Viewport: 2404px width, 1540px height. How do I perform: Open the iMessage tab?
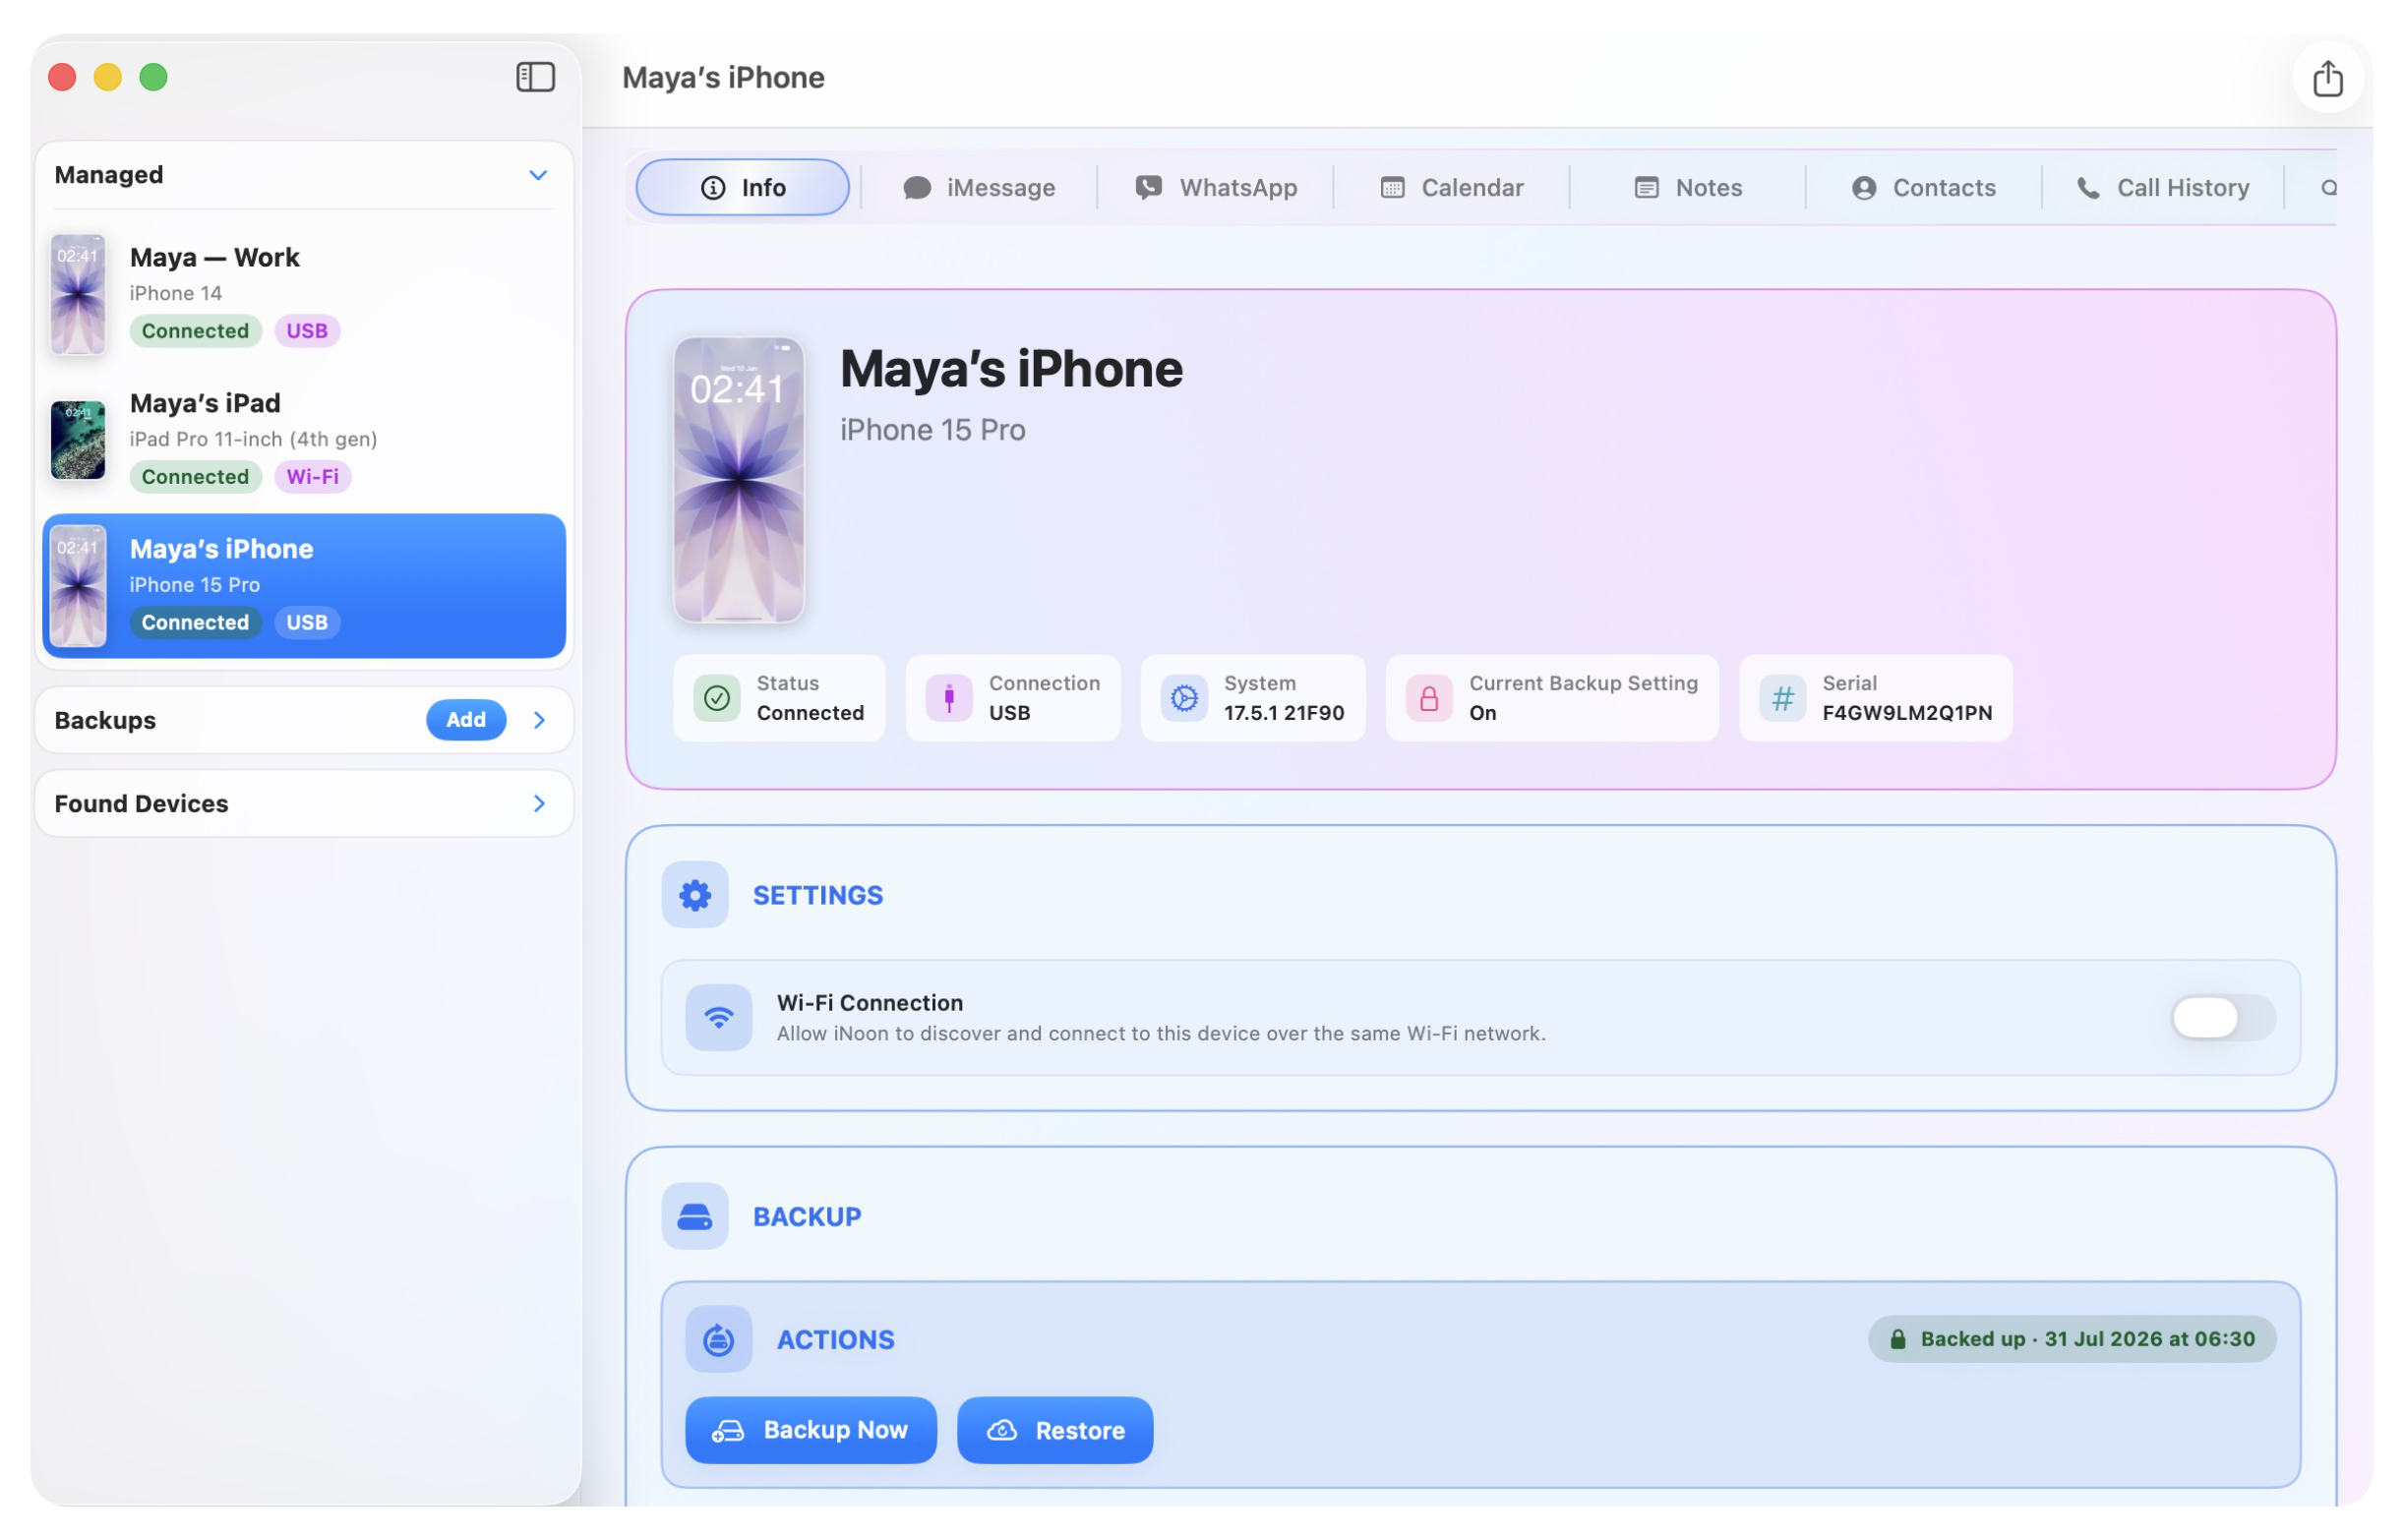(978, 187)
